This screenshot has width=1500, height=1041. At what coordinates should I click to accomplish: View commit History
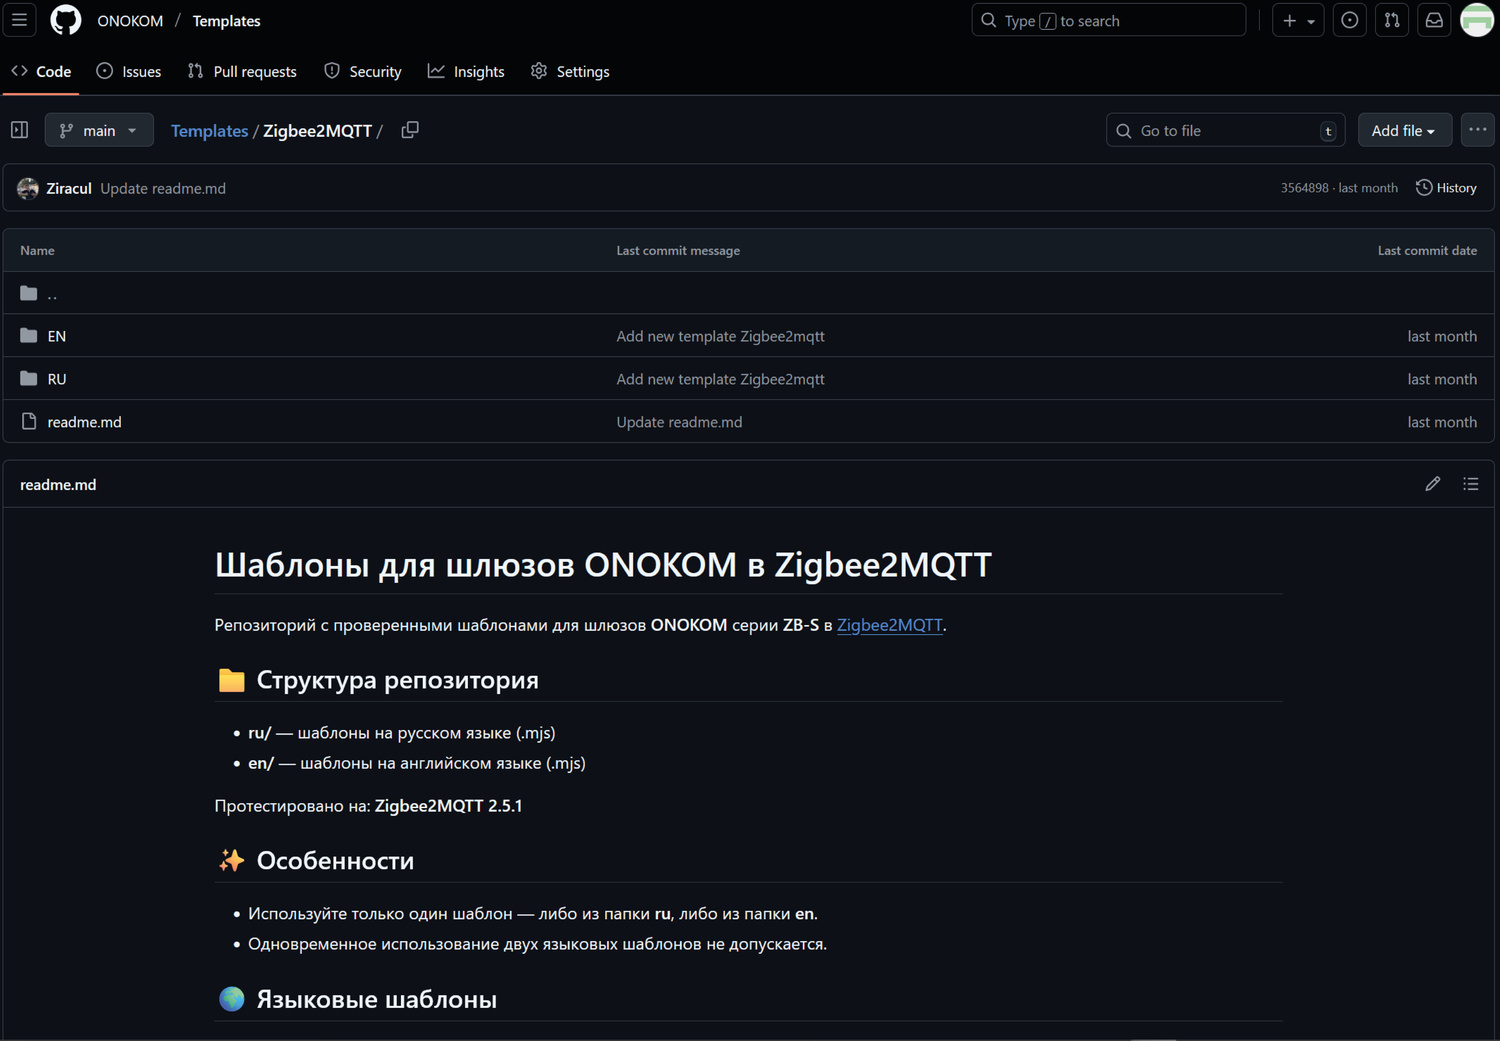(x=1446, y=188)
